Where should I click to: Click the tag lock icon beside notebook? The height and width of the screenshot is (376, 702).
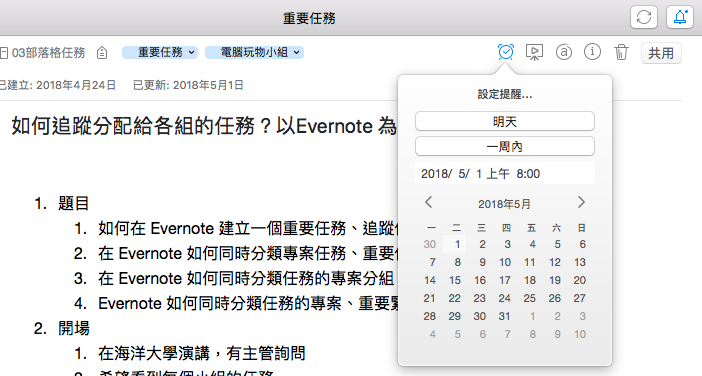tap(102, 53)
